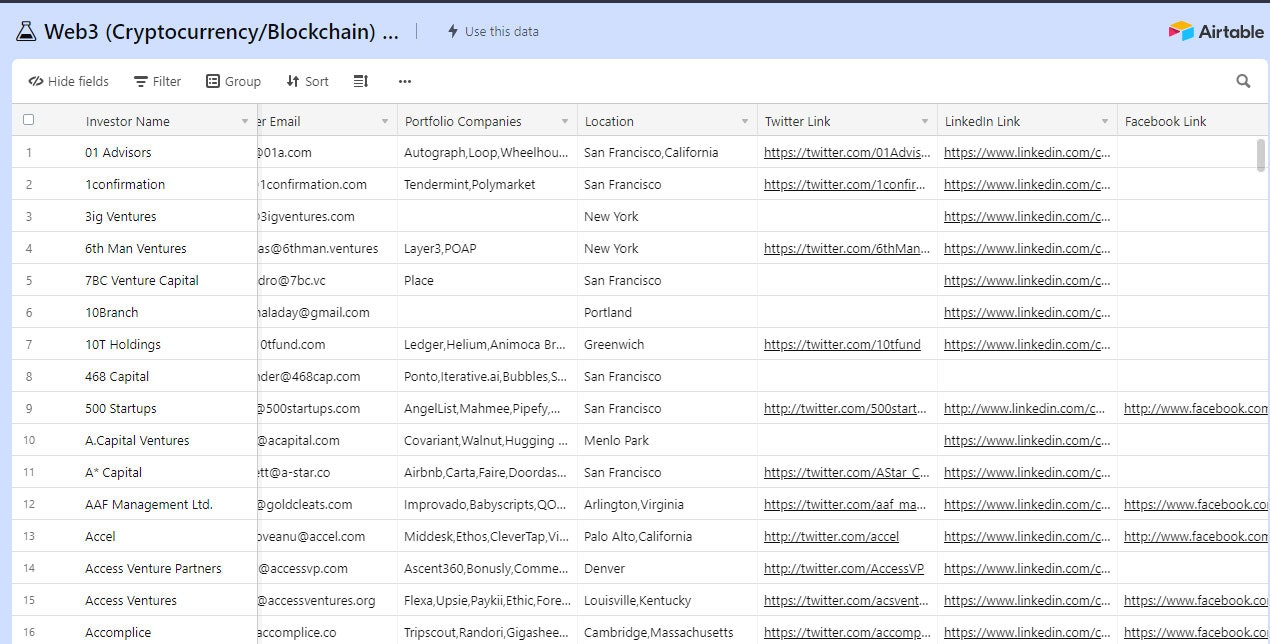
Task: Click the San Francisco,California location cell
Action: (667, 153)
